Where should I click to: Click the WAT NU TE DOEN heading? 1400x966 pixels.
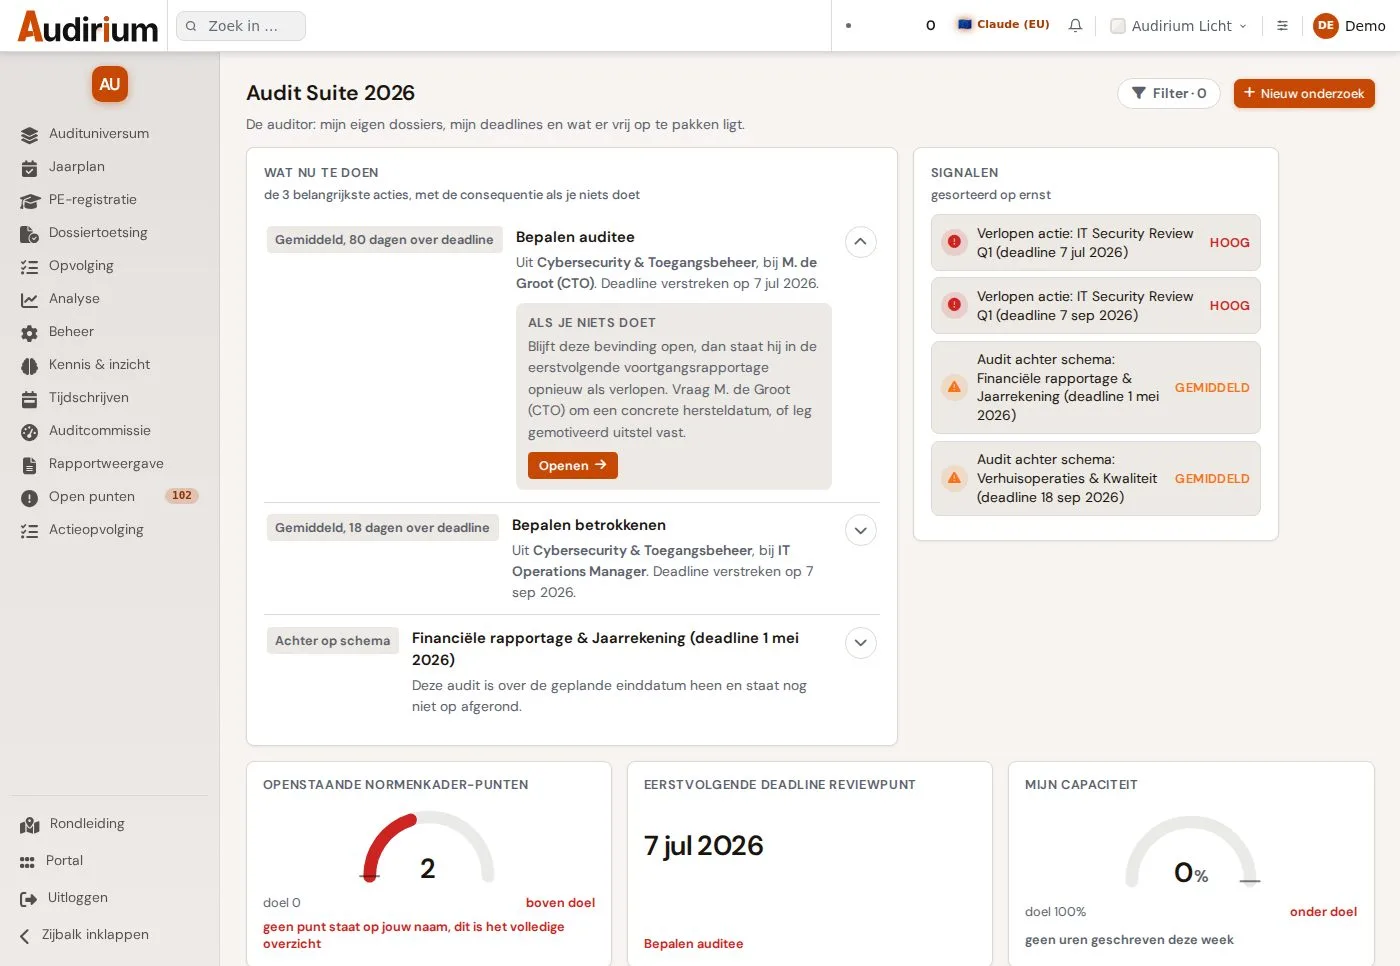click(x=321, y=173)
